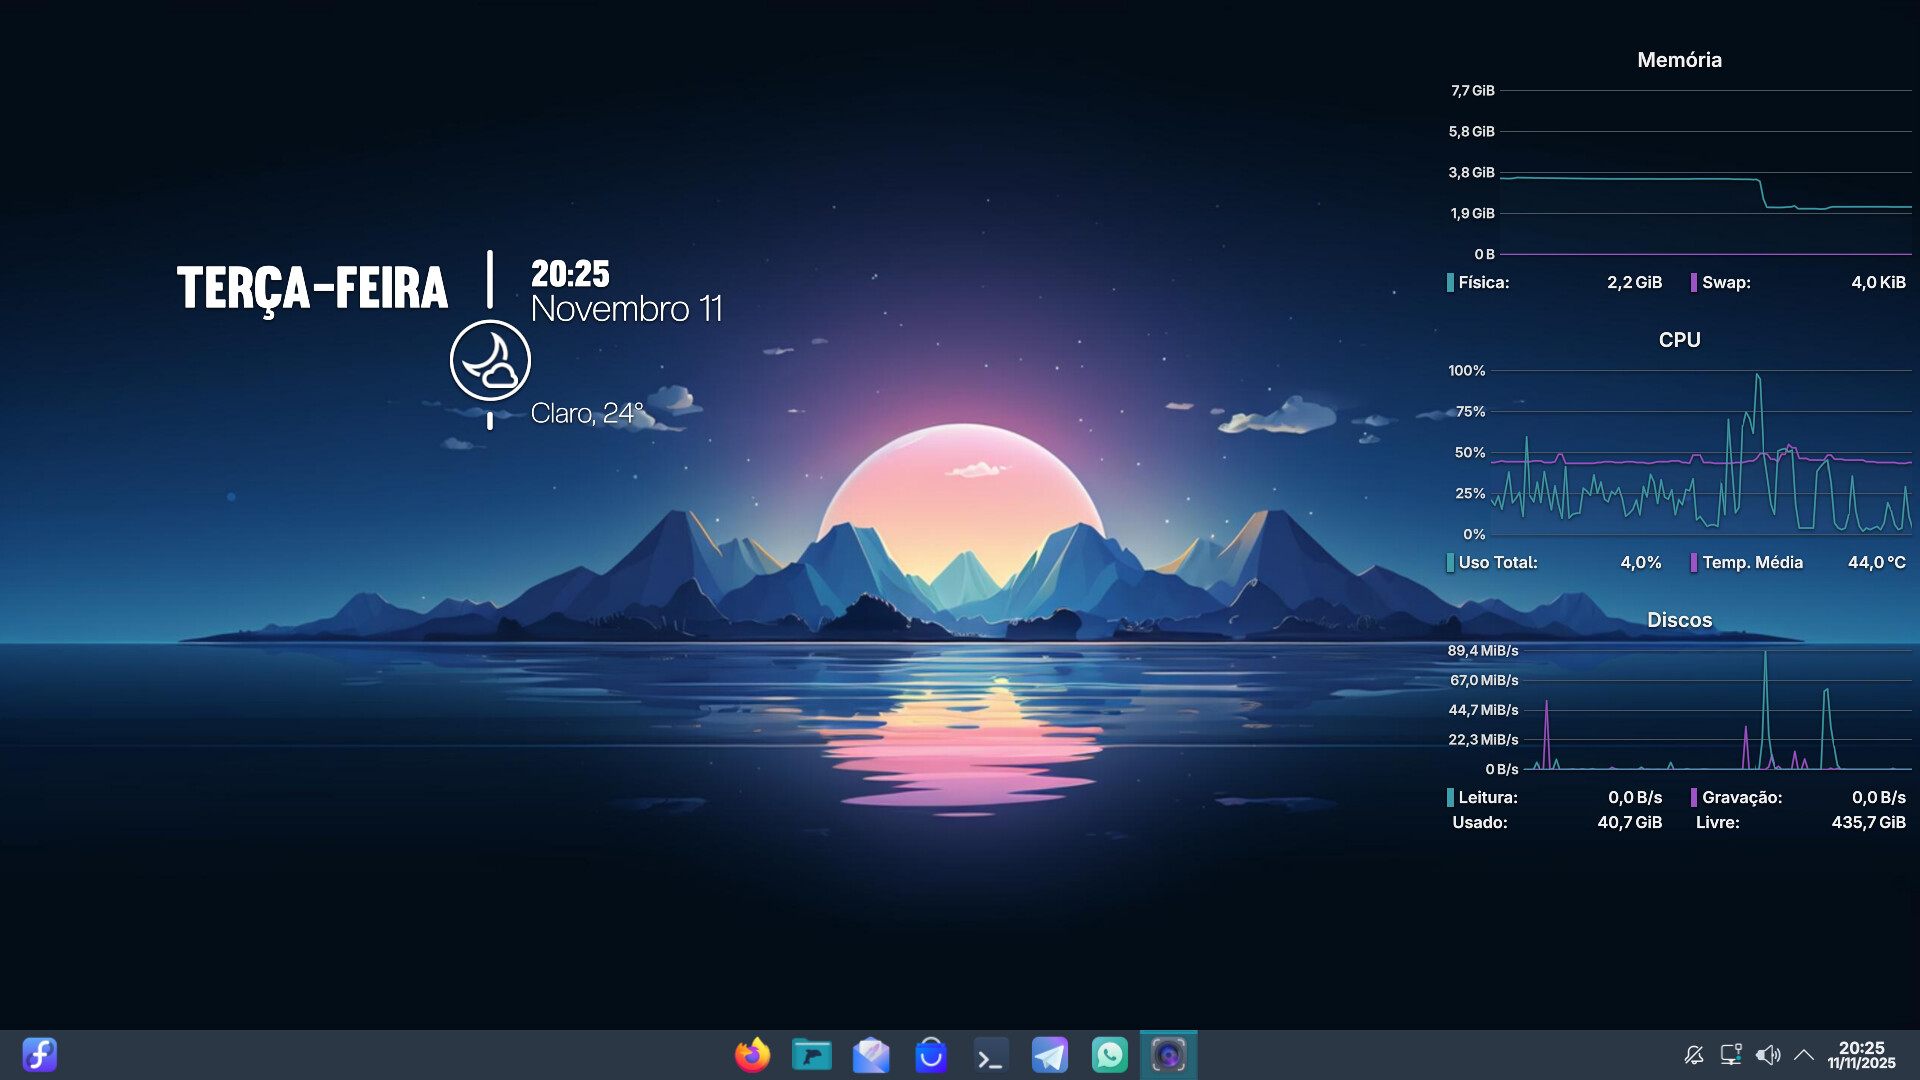Open Telegram from the taskbar
The height and width of the screenshot is (1080, 1920).
pos(1049,1055)
